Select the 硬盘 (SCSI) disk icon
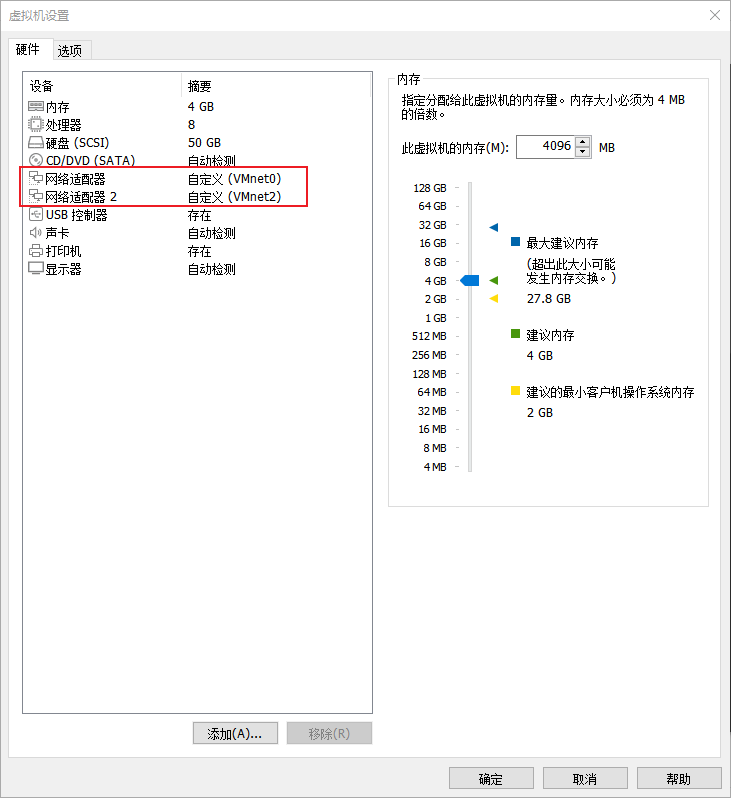This screenshot has width=731, height=798. [x=36, y=142]
